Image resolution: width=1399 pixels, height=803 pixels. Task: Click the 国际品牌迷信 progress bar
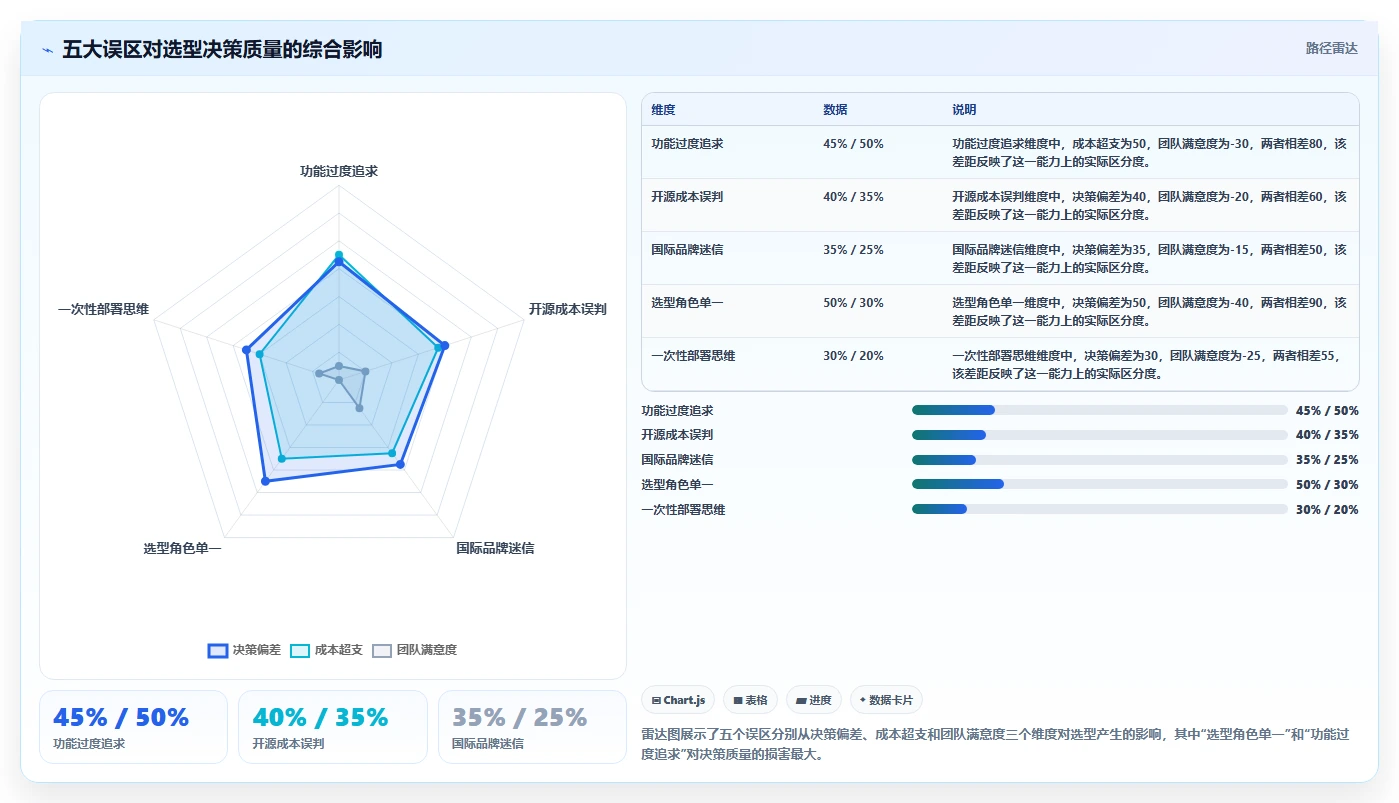1100,460
